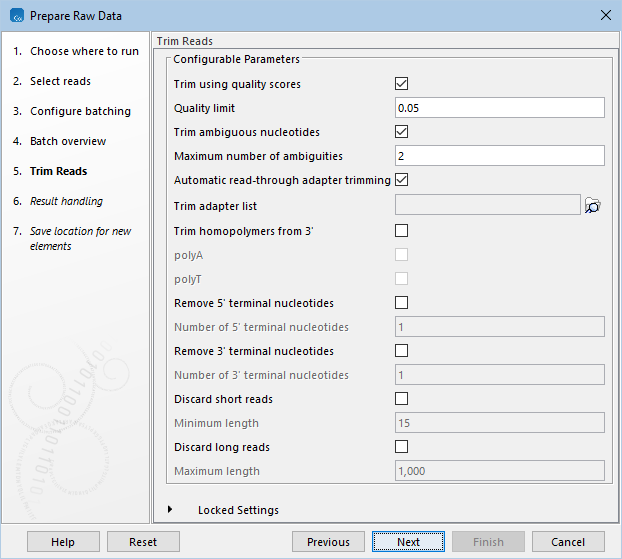Enable Trim homopolymers from 3' checkbox
This screenshot has width=622, height=559.
pos(402,231)
